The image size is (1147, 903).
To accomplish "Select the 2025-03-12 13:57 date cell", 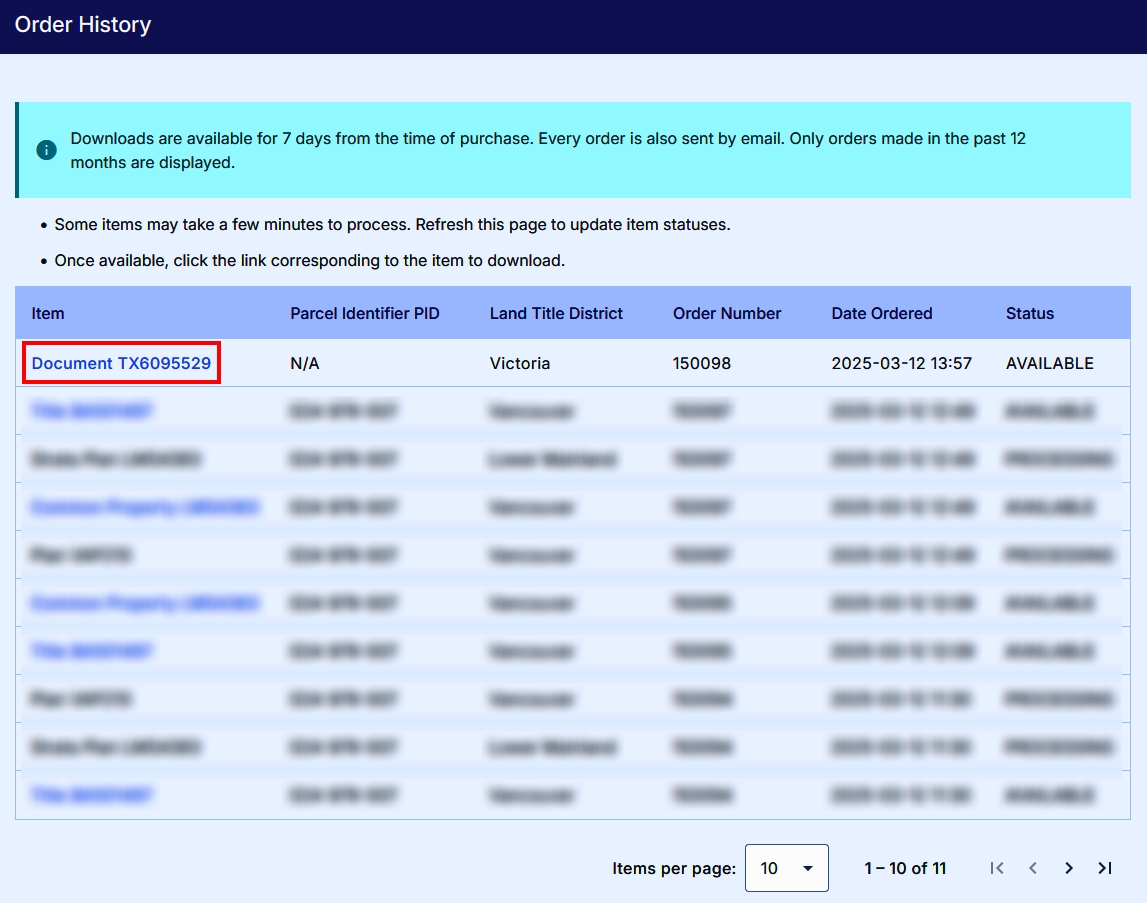I will [x=902, y=363].
